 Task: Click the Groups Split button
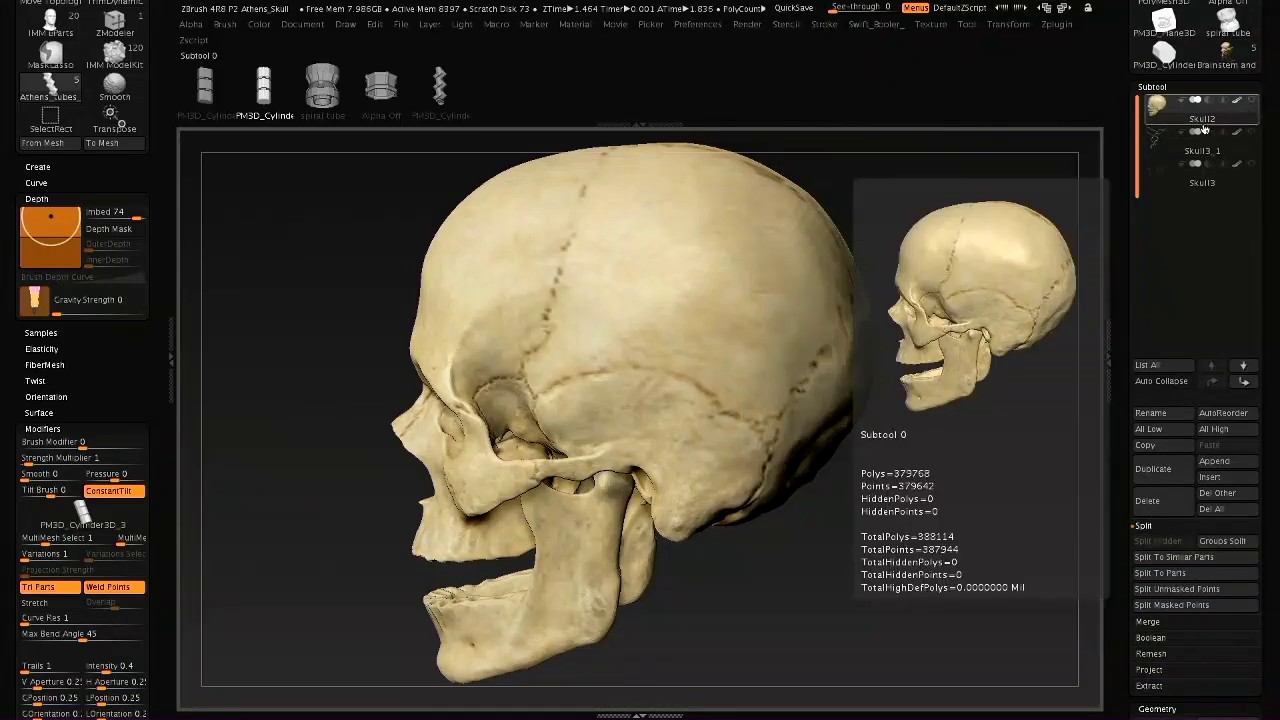tap(1226, 541)
